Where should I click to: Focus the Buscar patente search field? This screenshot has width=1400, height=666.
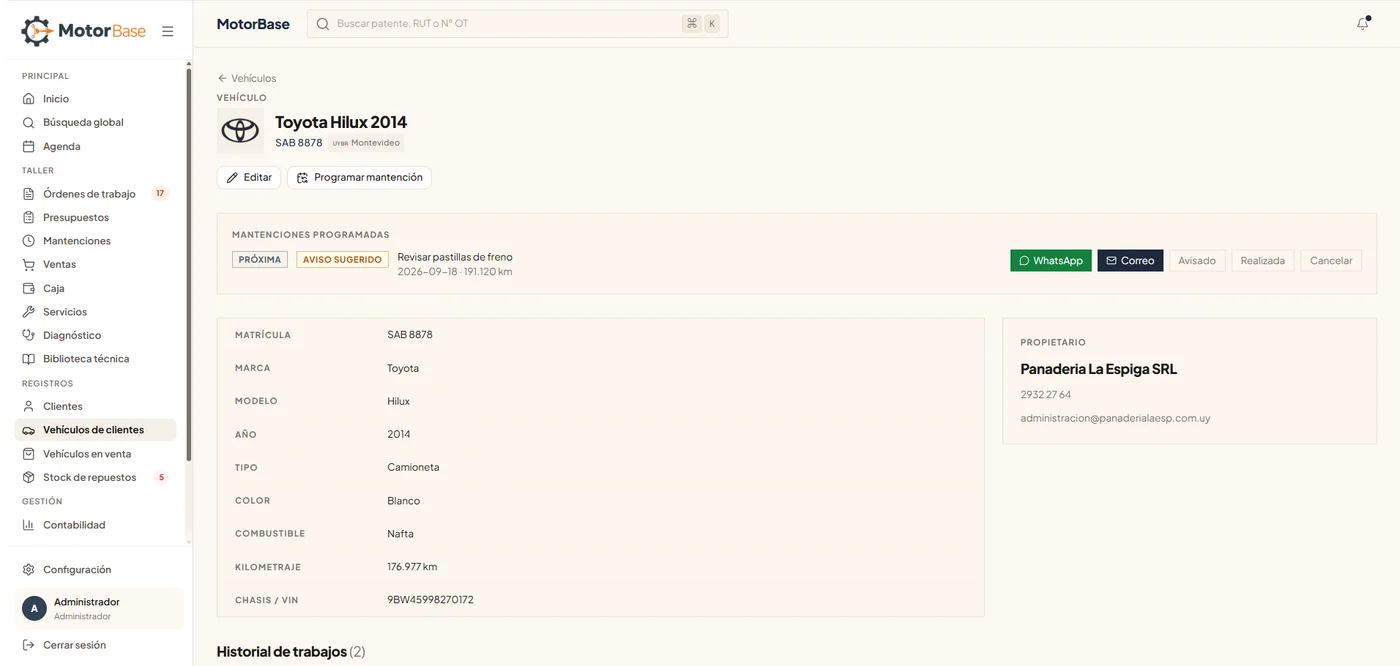pyautogui.click(x=517, y=24)
